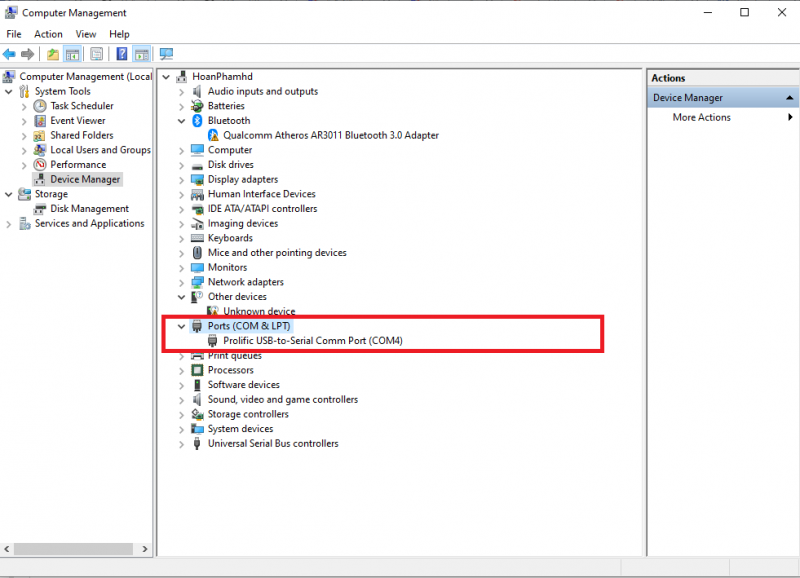Open the File menu
The width and height of the screenshot is (800, 578).
(x=14, y=34)
